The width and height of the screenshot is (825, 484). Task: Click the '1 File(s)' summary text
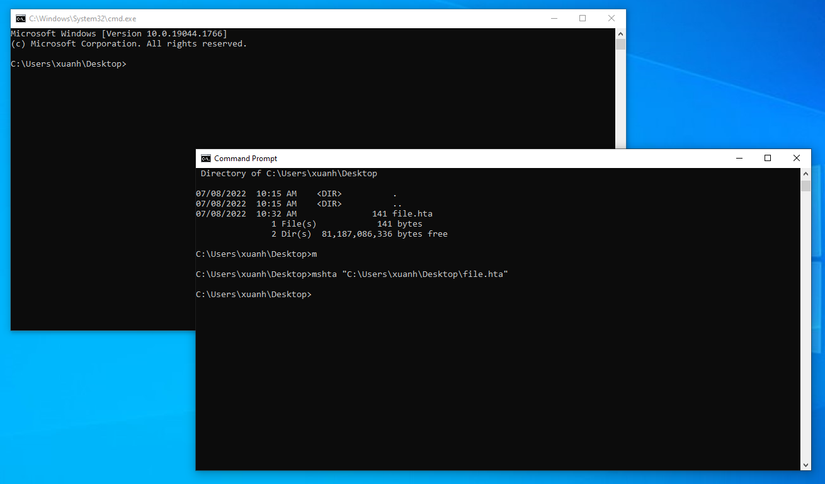pos(294,224)
